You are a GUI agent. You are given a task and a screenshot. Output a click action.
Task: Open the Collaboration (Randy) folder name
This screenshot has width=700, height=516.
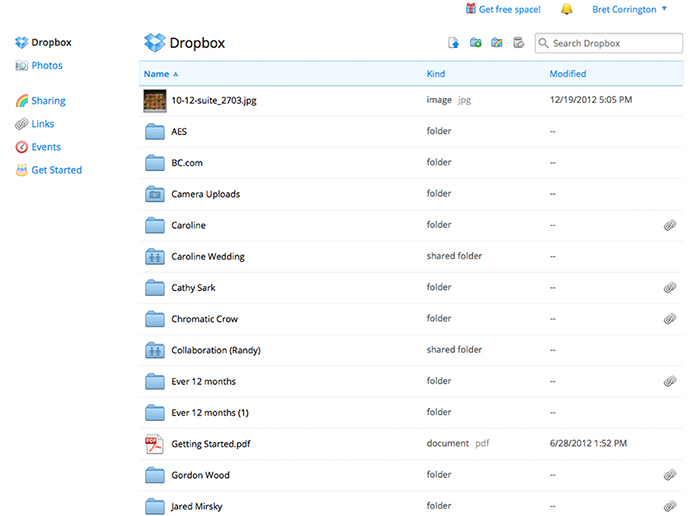tap(216, 350)
